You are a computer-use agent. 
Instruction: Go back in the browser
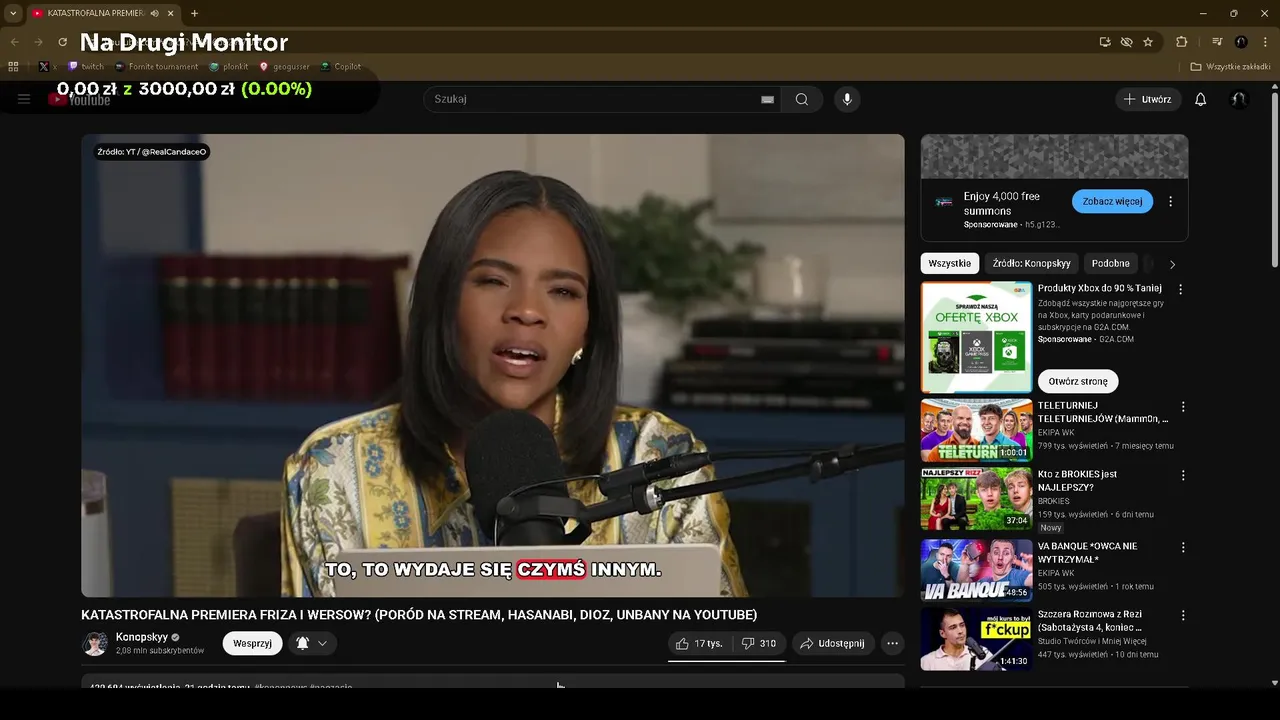pos(14,42)
